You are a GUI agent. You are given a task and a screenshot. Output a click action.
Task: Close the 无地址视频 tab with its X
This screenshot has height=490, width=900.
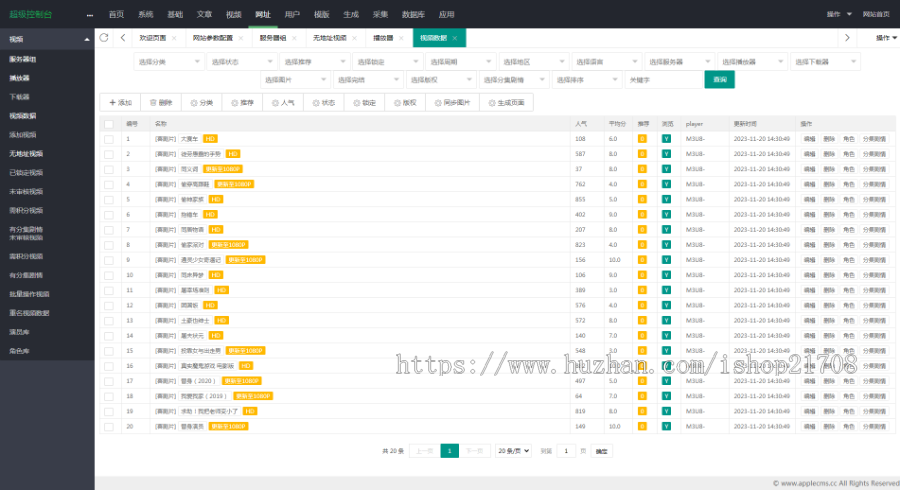click(x=354, y=38)
